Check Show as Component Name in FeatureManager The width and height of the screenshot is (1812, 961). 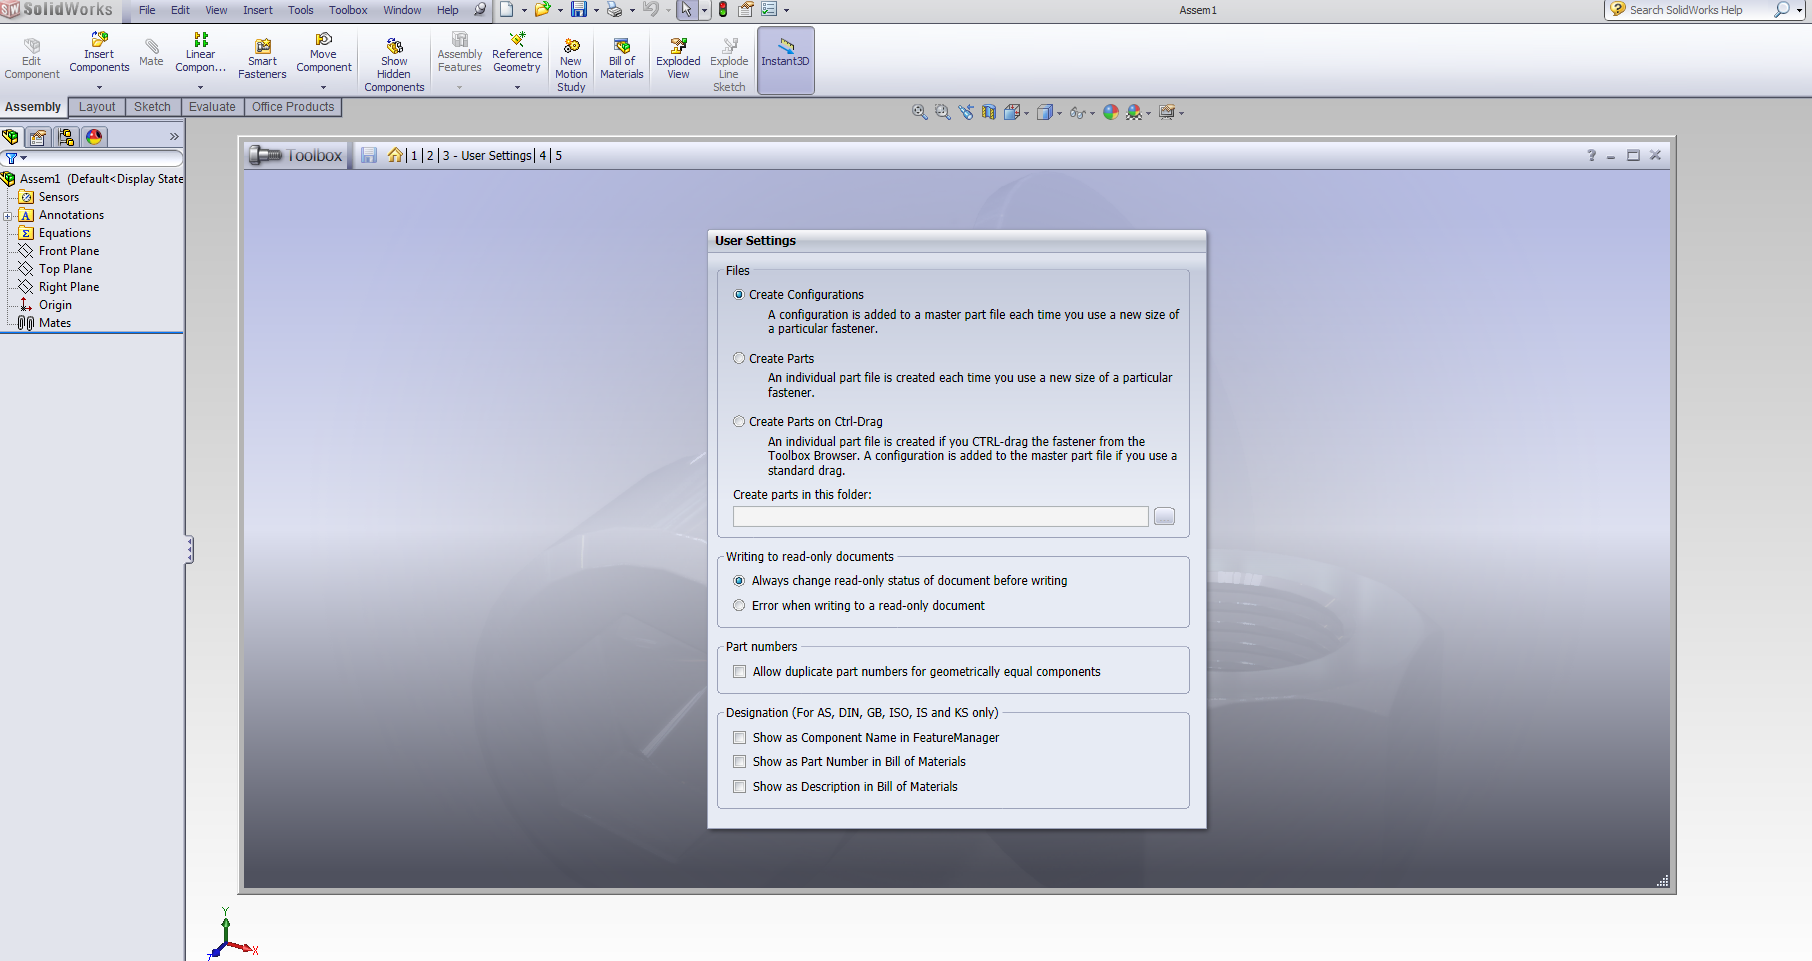[x=740, y=738]
